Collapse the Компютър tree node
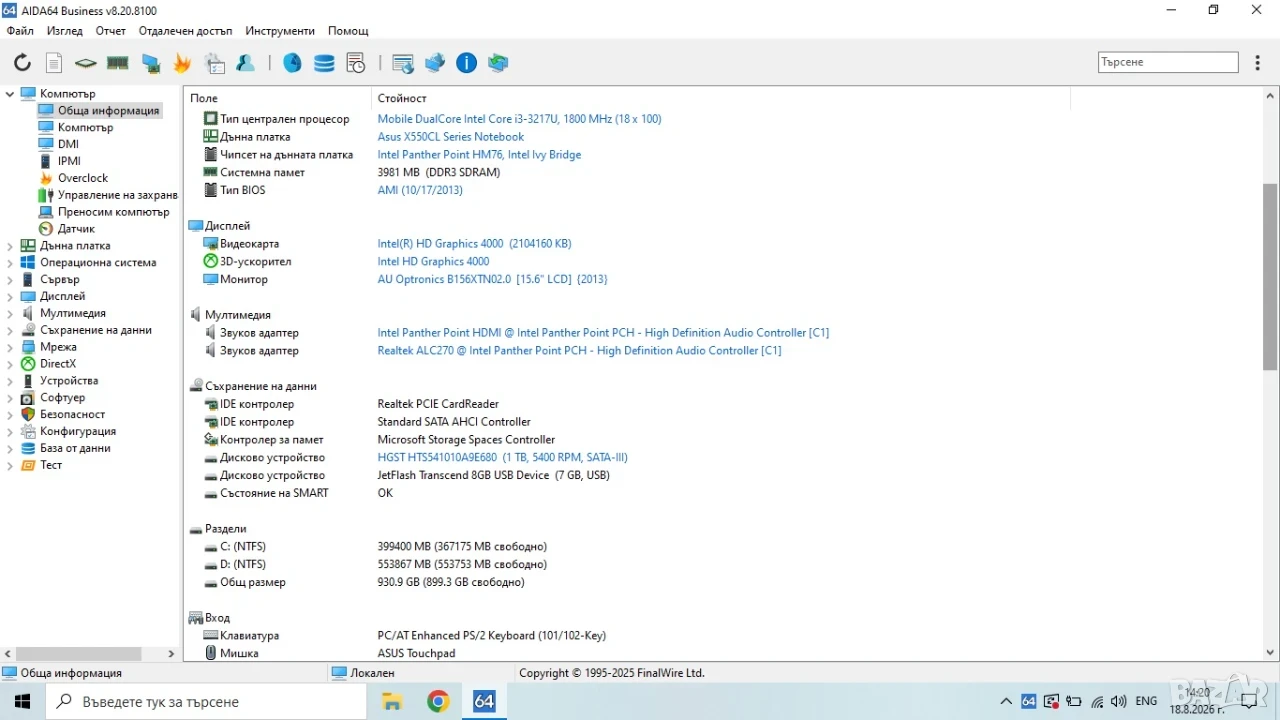 coord(10,94)
